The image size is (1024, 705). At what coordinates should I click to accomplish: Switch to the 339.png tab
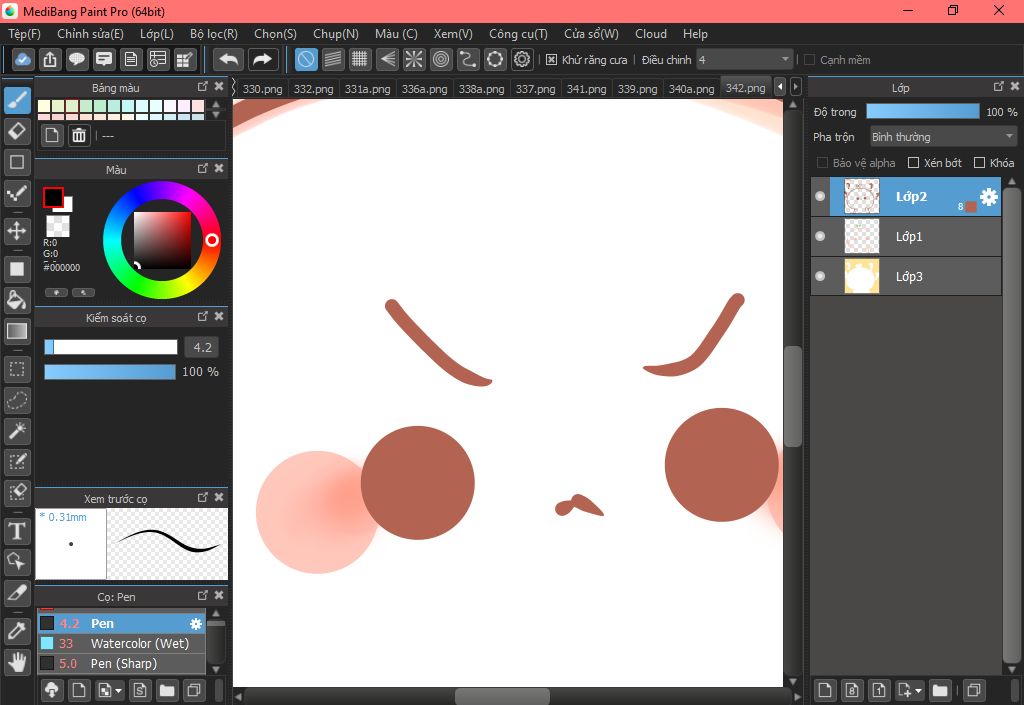tap(637, 89)
